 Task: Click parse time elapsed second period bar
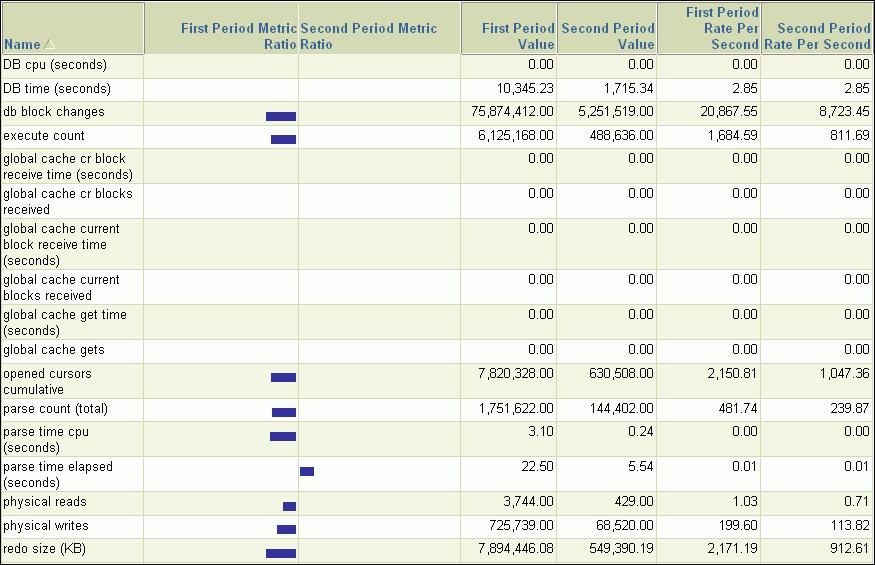click(x=307, y=471)
